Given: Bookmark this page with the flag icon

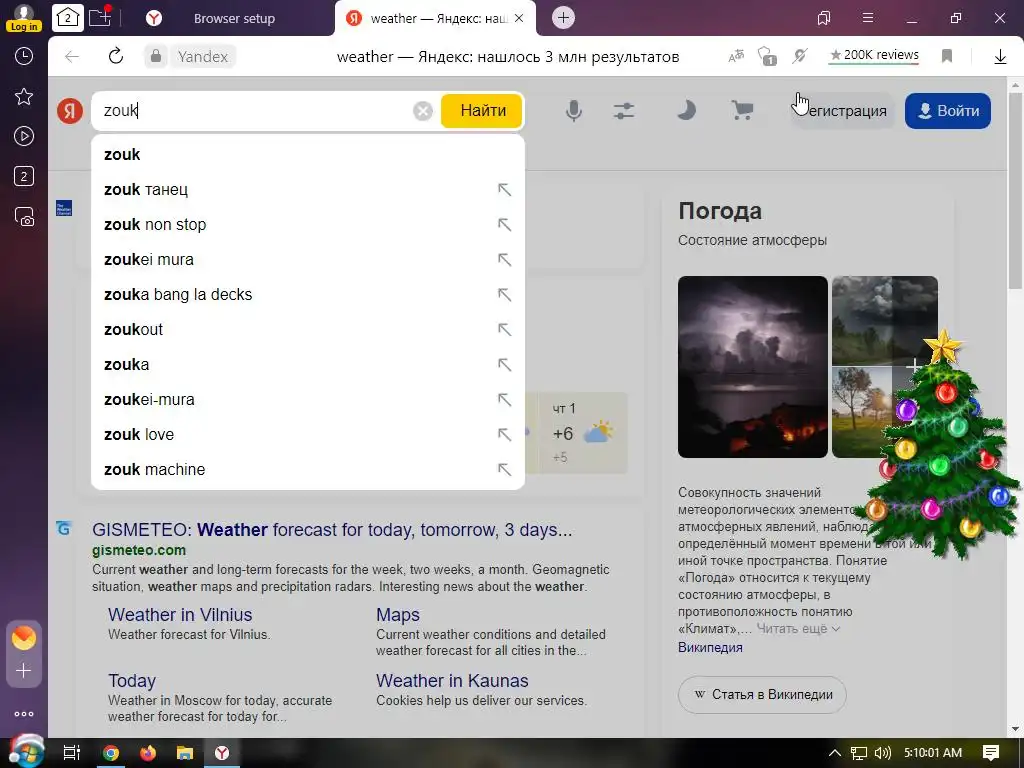Looking at the screenshot, I should pyautogui.click(x=947, y=56).
